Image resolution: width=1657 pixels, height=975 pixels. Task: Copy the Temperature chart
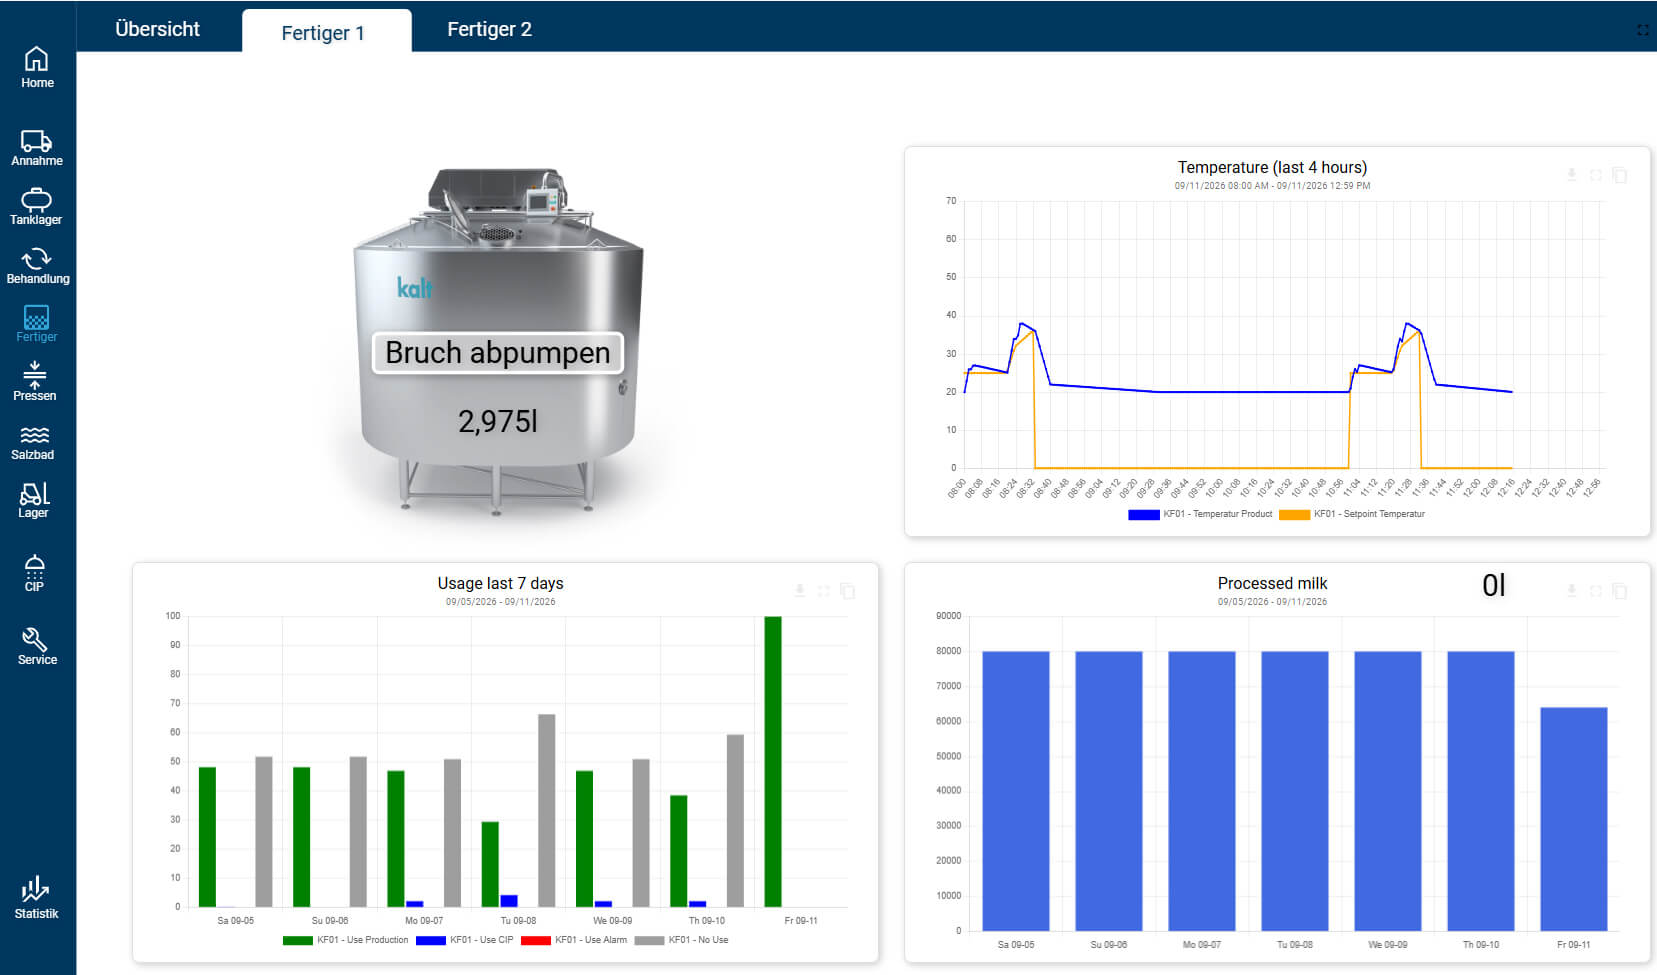pyautogui.click(x=1620, y=175)
